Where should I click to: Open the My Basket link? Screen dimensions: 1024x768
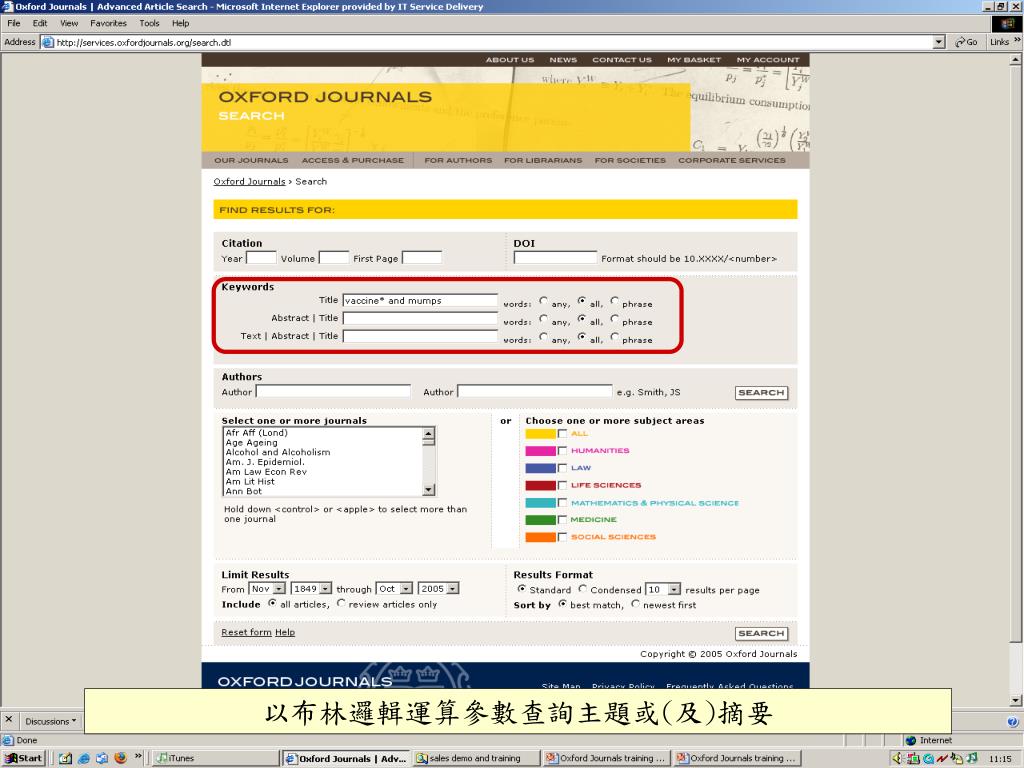[694, 59]
